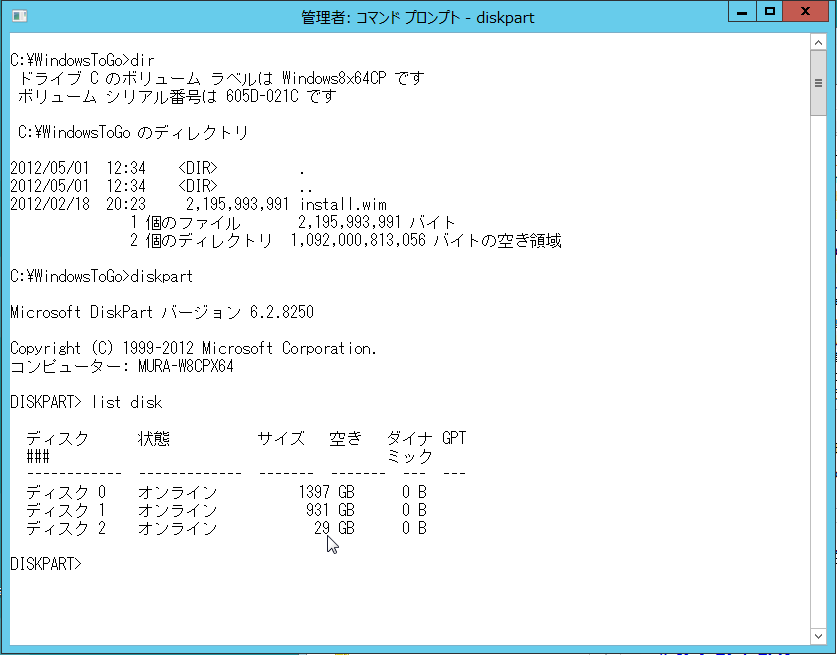Click the 29 GB size value
The width and height of the screenshot is (837, 655).
(x=334, y=528)
